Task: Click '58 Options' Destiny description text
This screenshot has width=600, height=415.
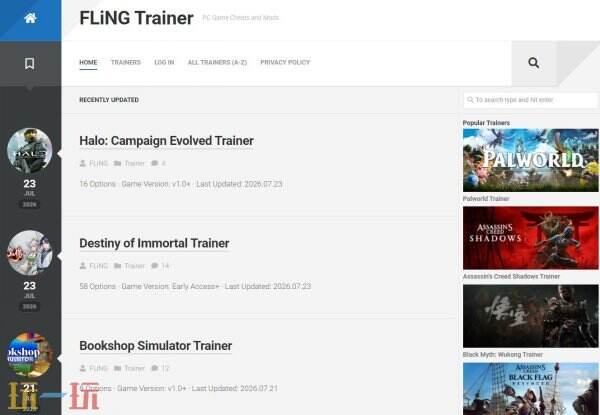Action: coord(97,286)
